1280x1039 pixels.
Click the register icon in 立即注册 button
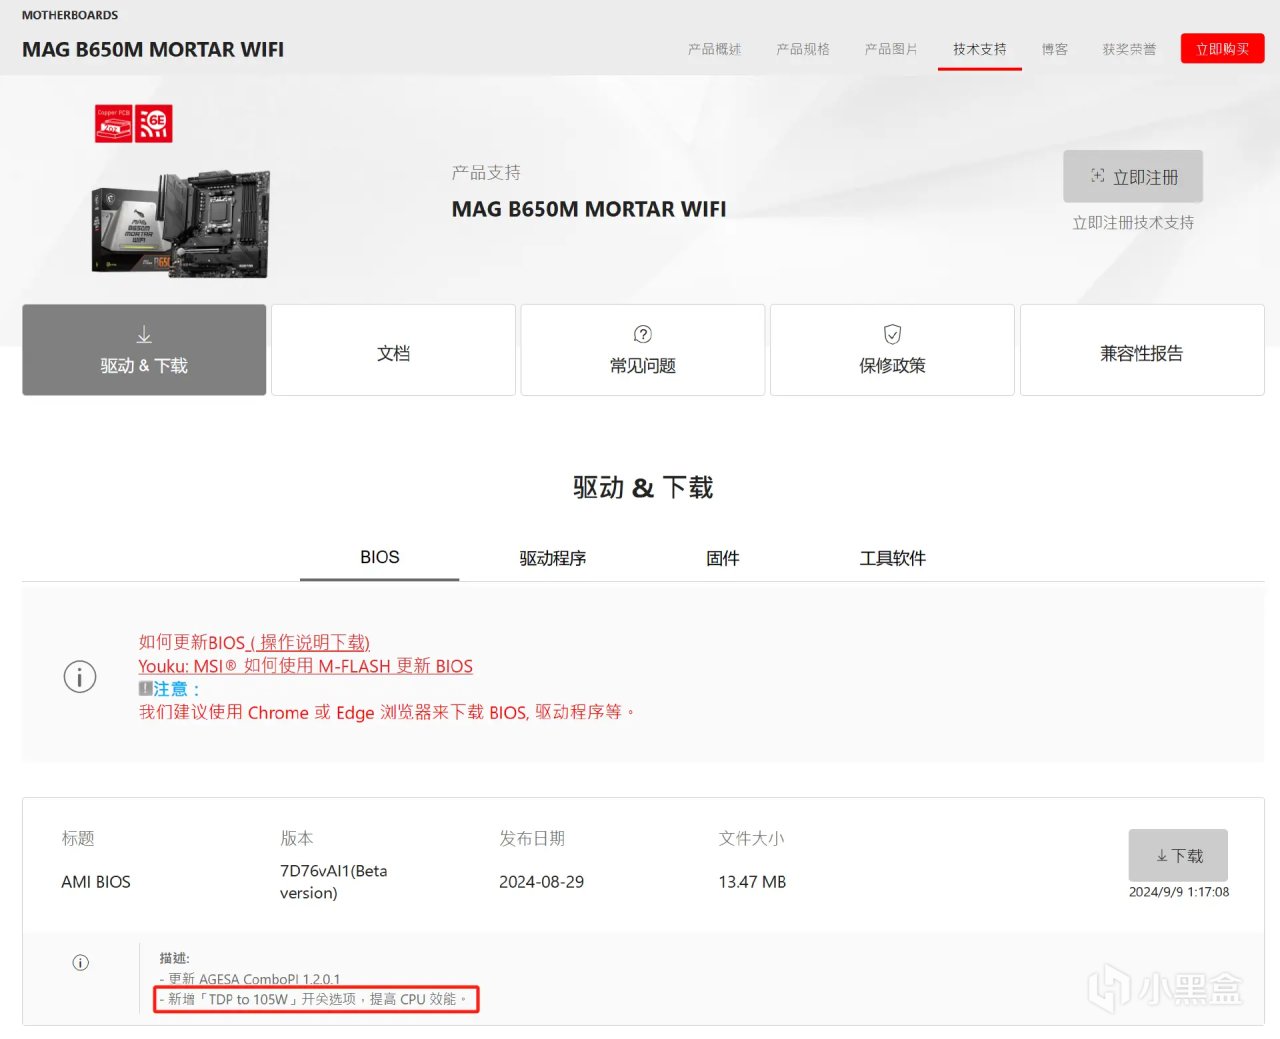[1097, 176]
